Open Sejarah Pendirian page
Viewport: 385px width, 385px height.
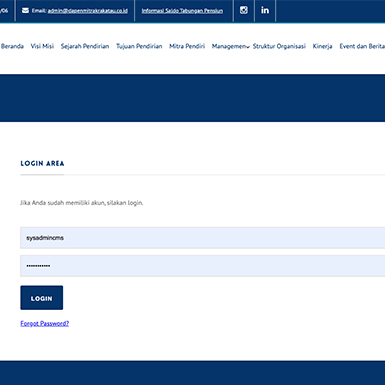(85, 46)
